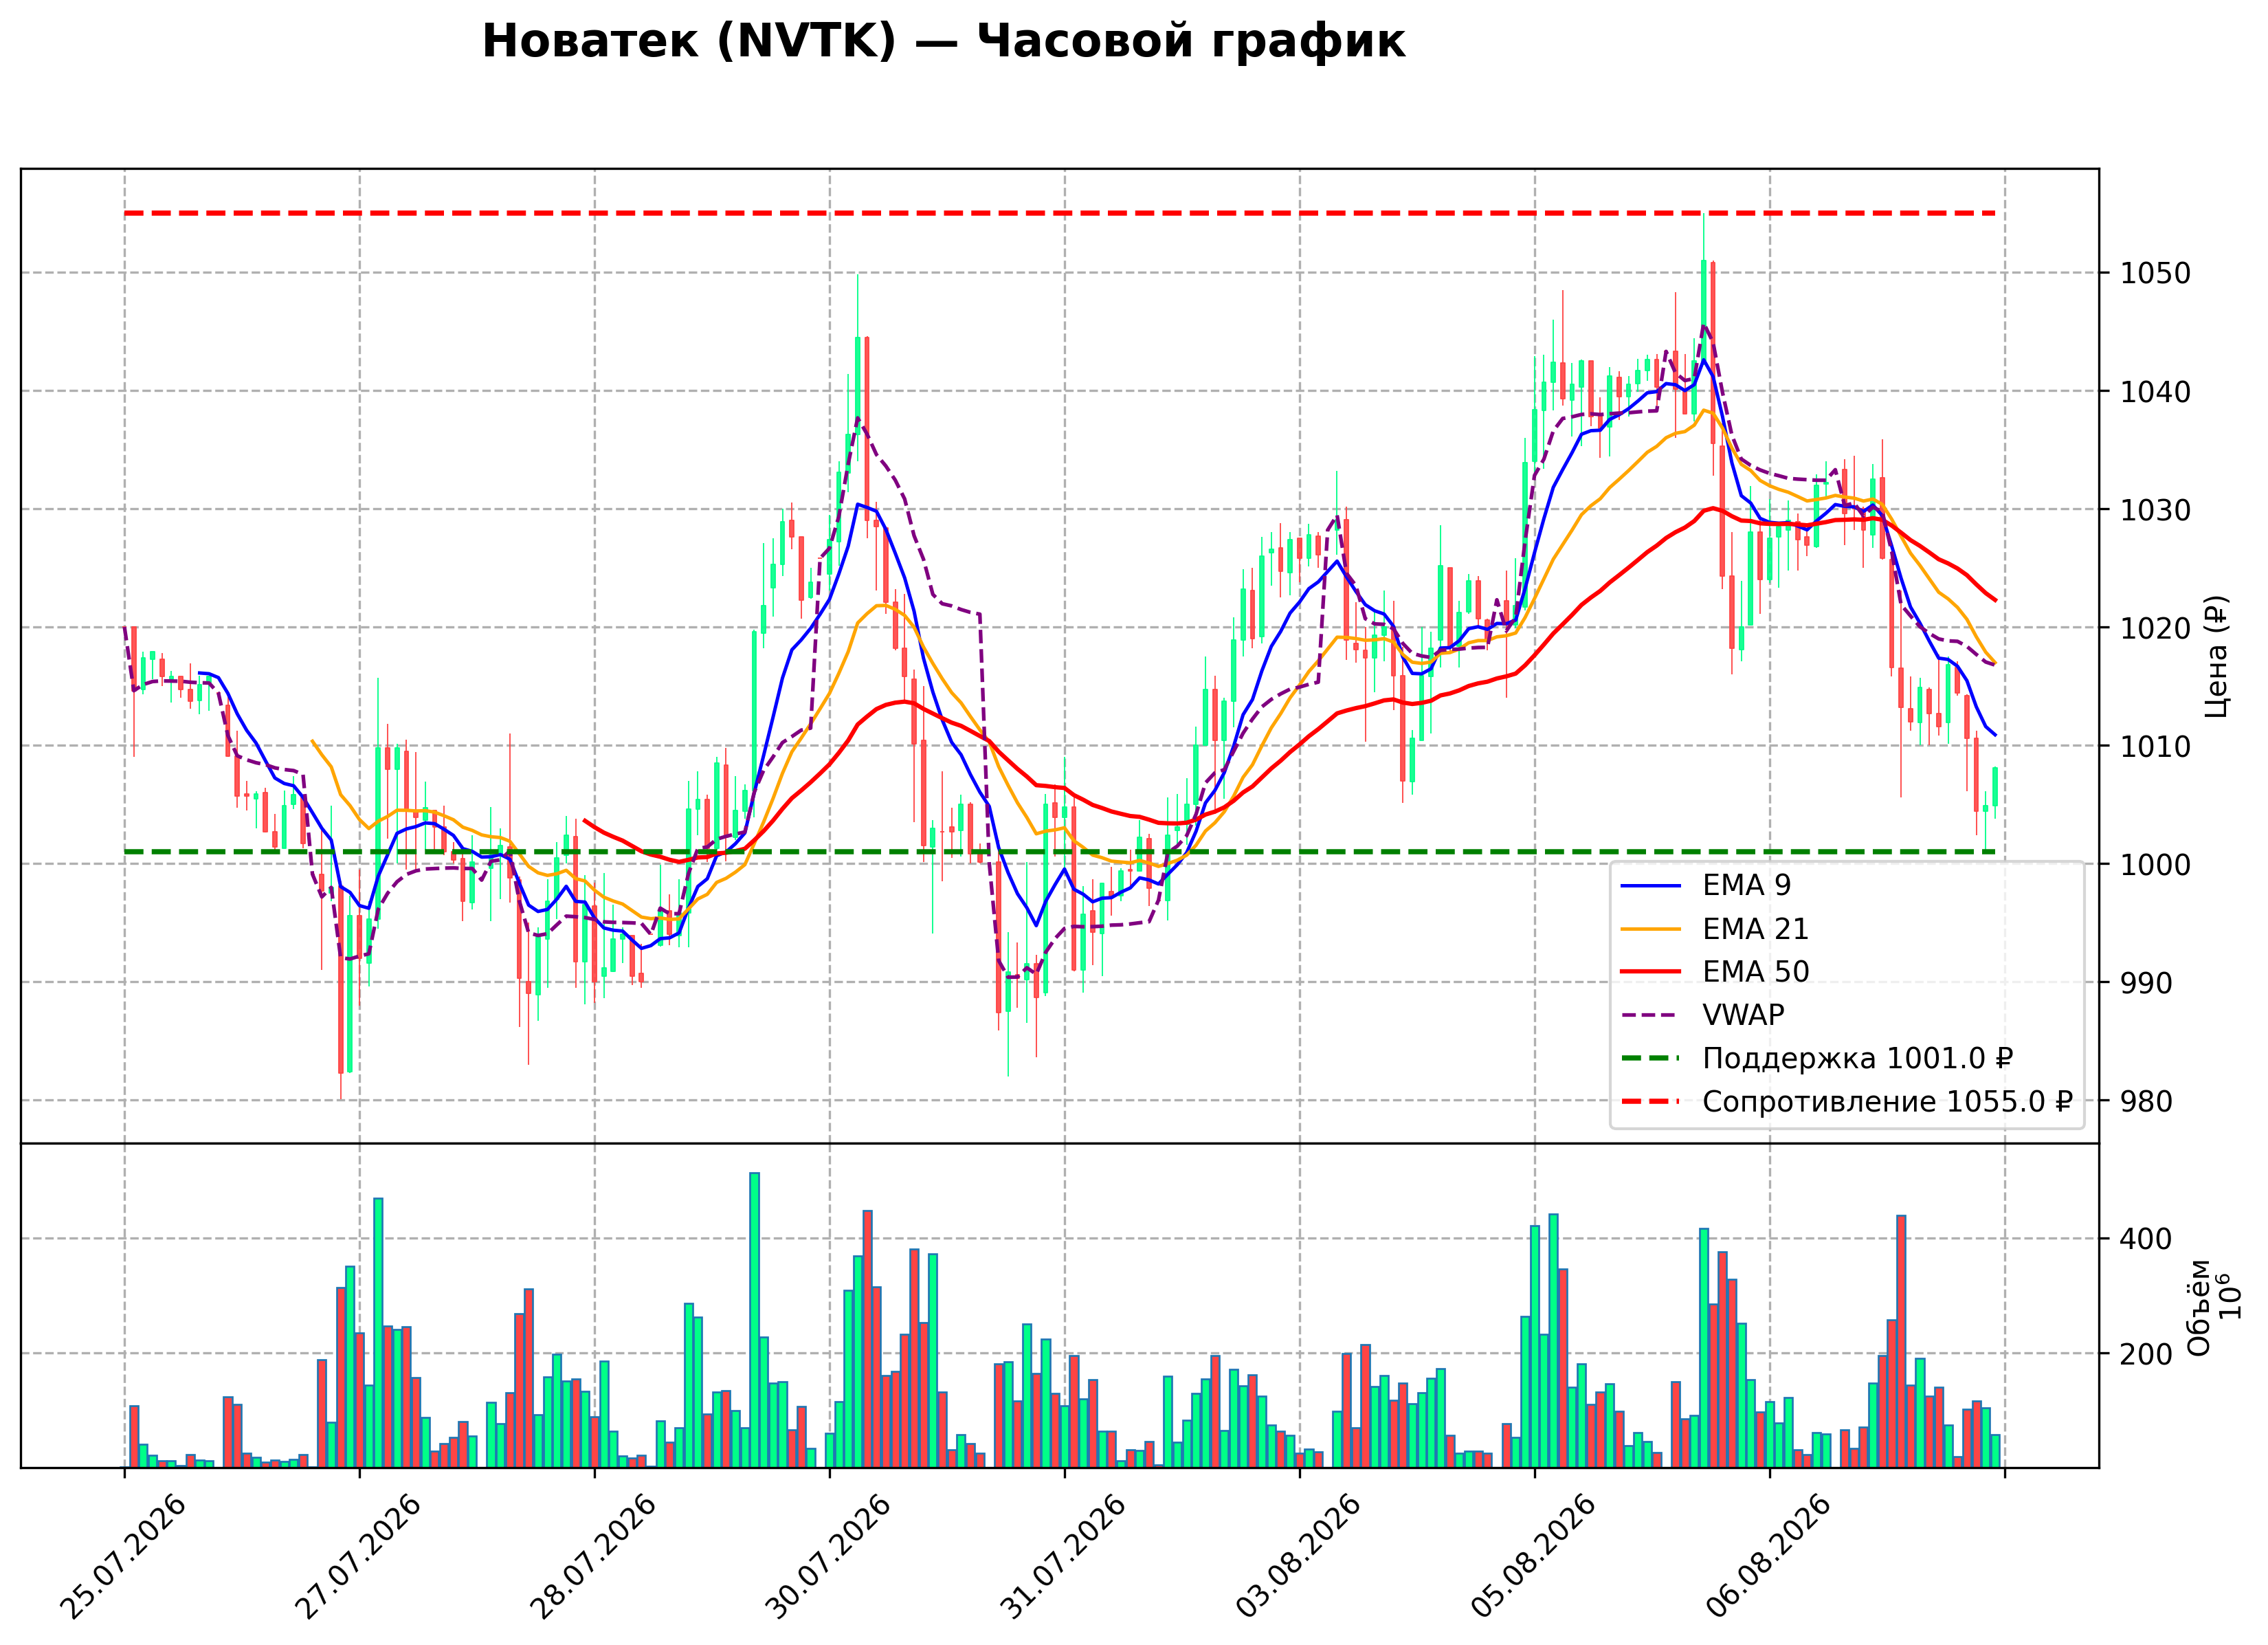Click the price axis tick 1020

[x=2155, y=628]
